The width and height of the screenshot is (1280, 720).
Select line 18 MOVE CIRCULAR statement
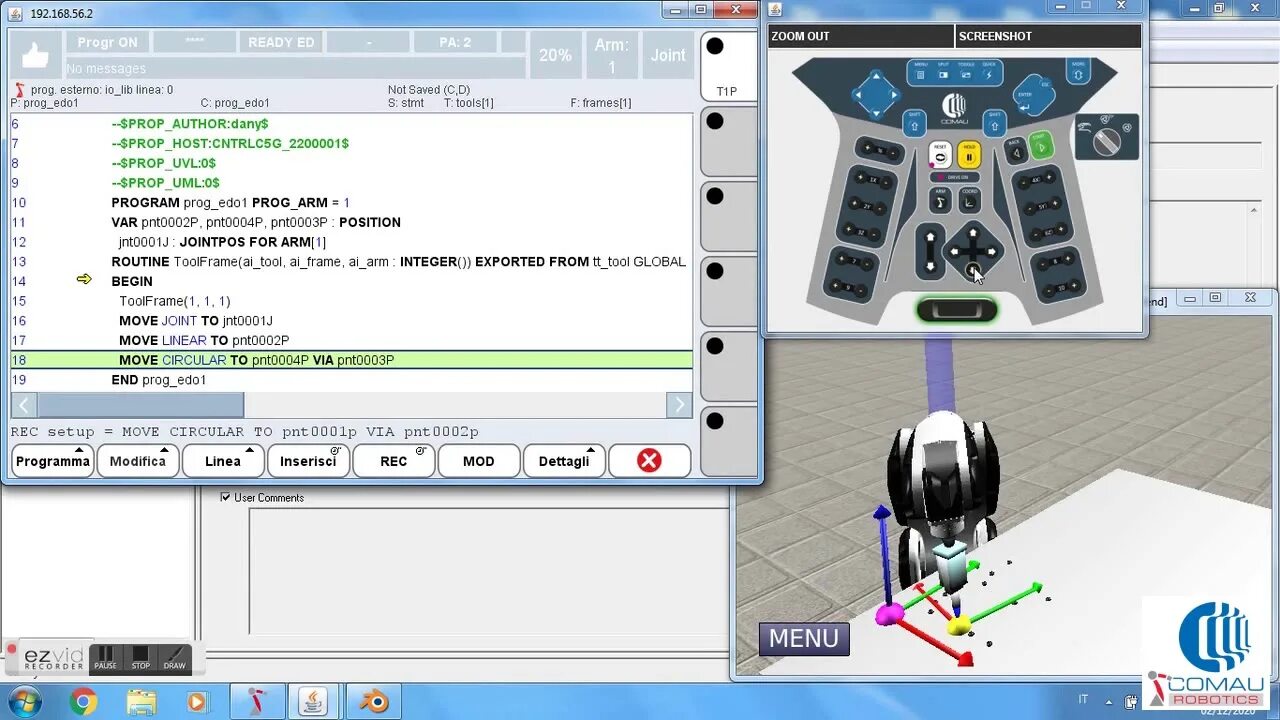click(351, 360)
